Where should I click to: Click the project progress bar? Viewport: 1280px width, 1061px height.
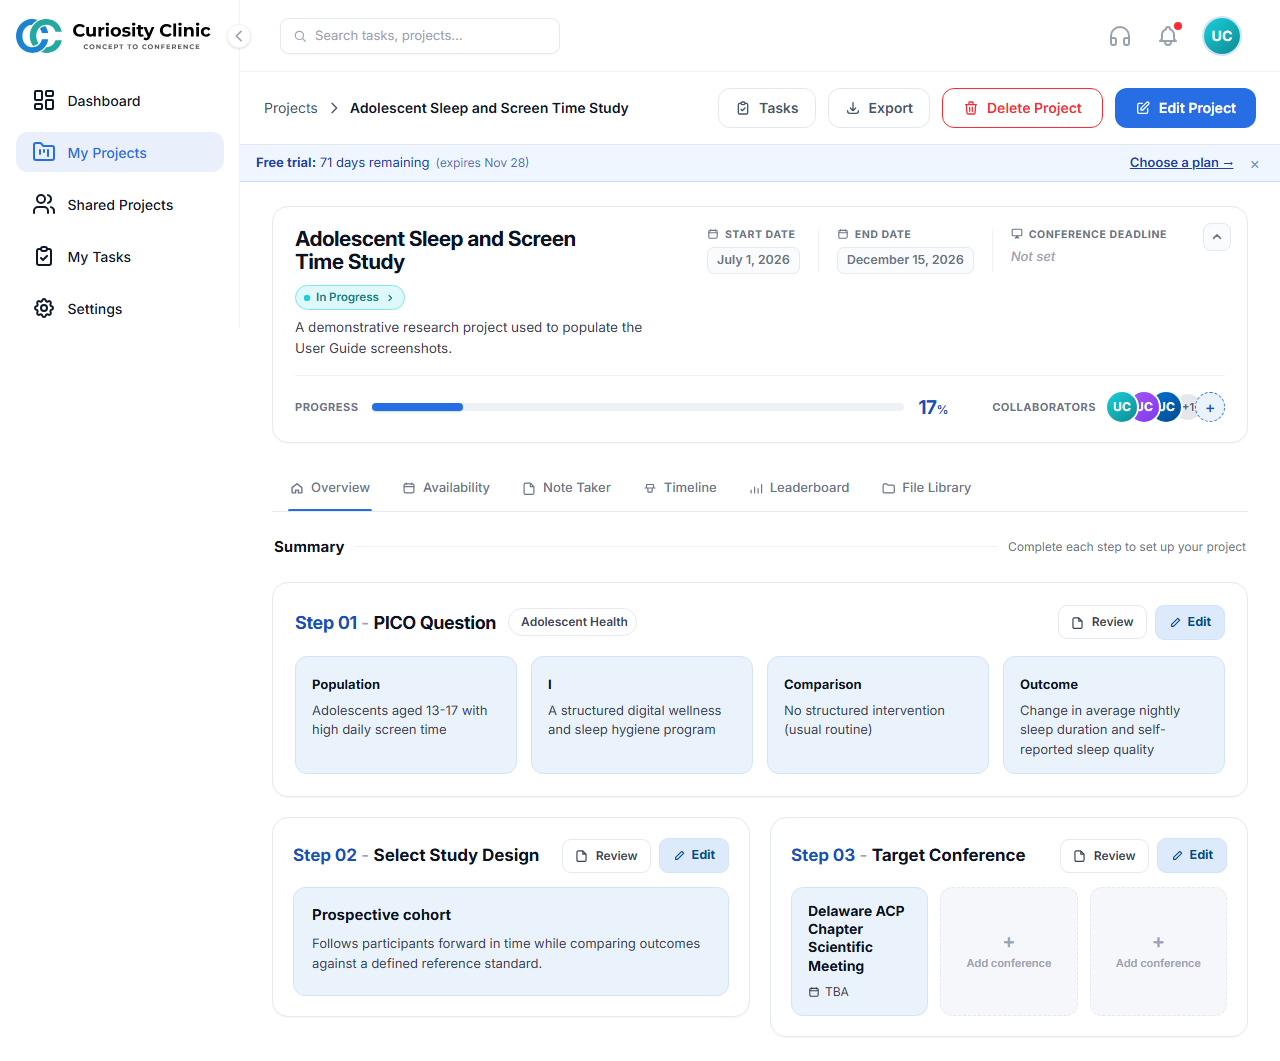[x=638, y=407]
